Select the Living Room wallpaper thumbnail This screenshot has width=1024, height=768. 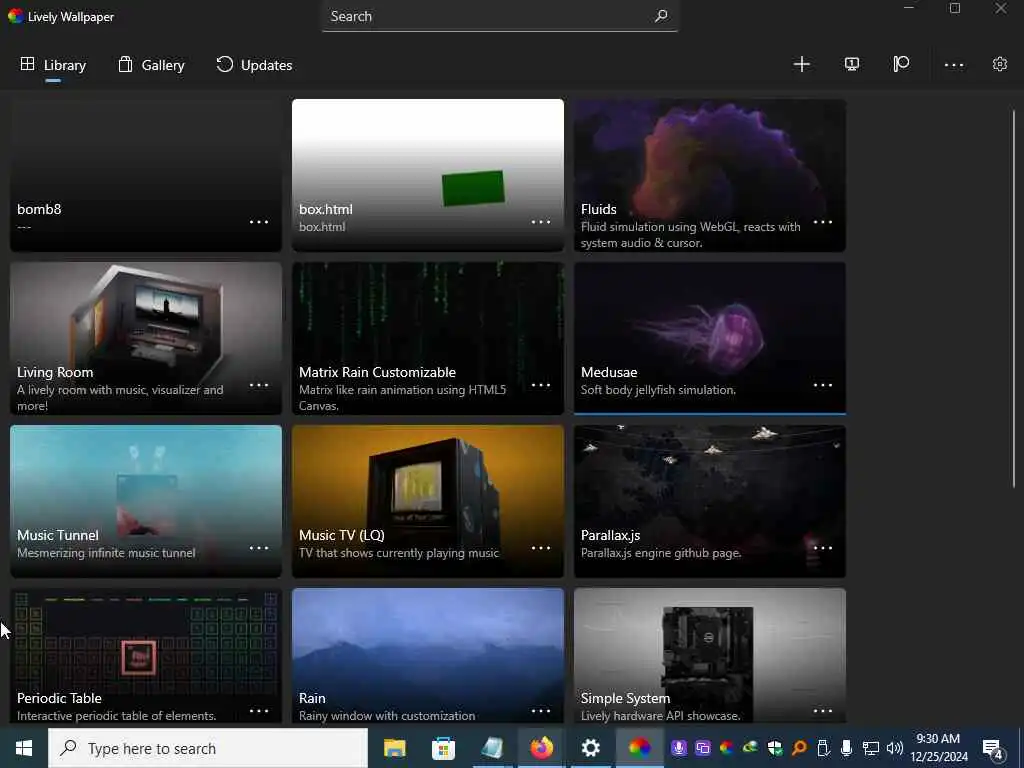coord(146,338)
